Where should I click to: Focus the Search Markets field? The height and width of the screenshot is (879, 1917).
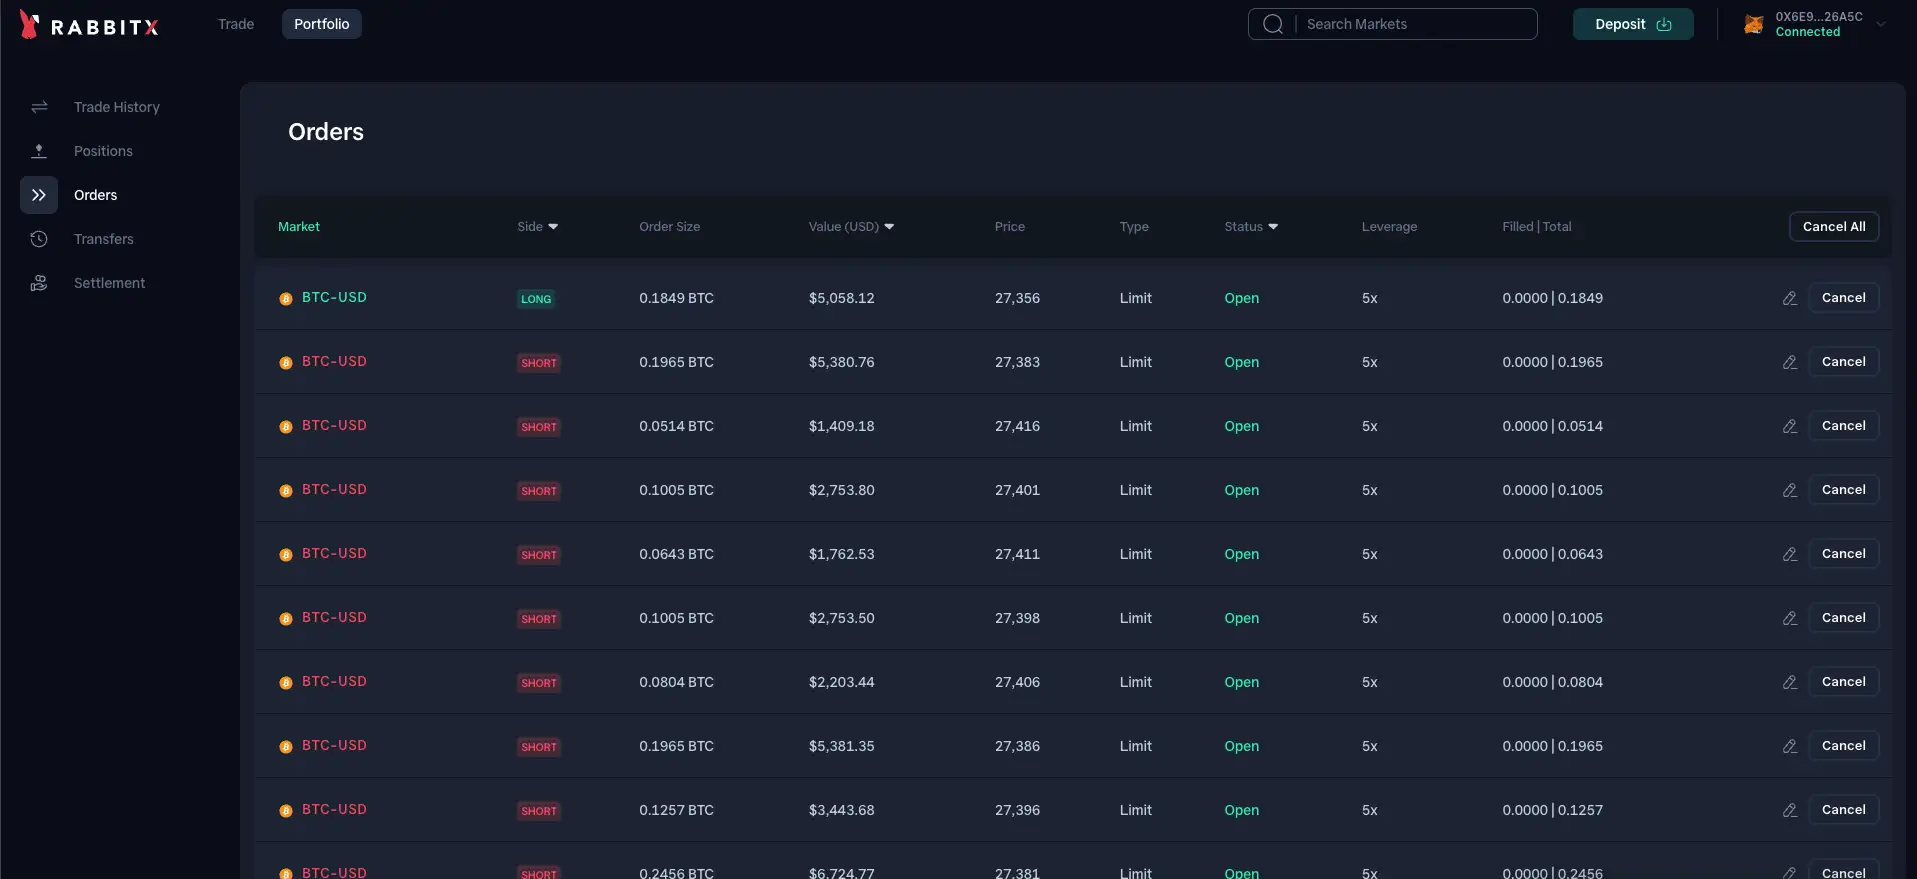point(1415,24)
